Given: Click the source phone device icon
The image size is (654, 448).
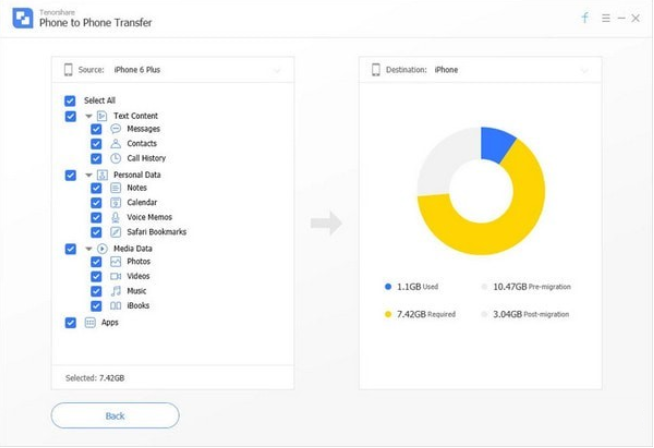Looking at the screenshot, I should pos(68,70).
